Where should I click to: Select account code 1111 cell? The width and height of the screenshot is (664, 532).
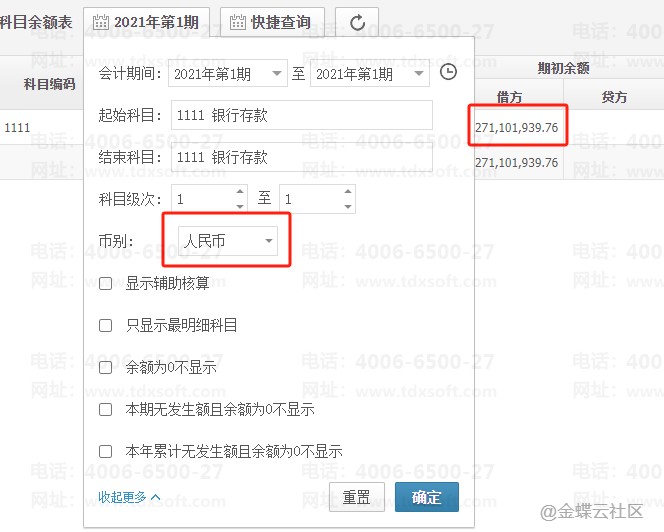click(x=17, y=127)
